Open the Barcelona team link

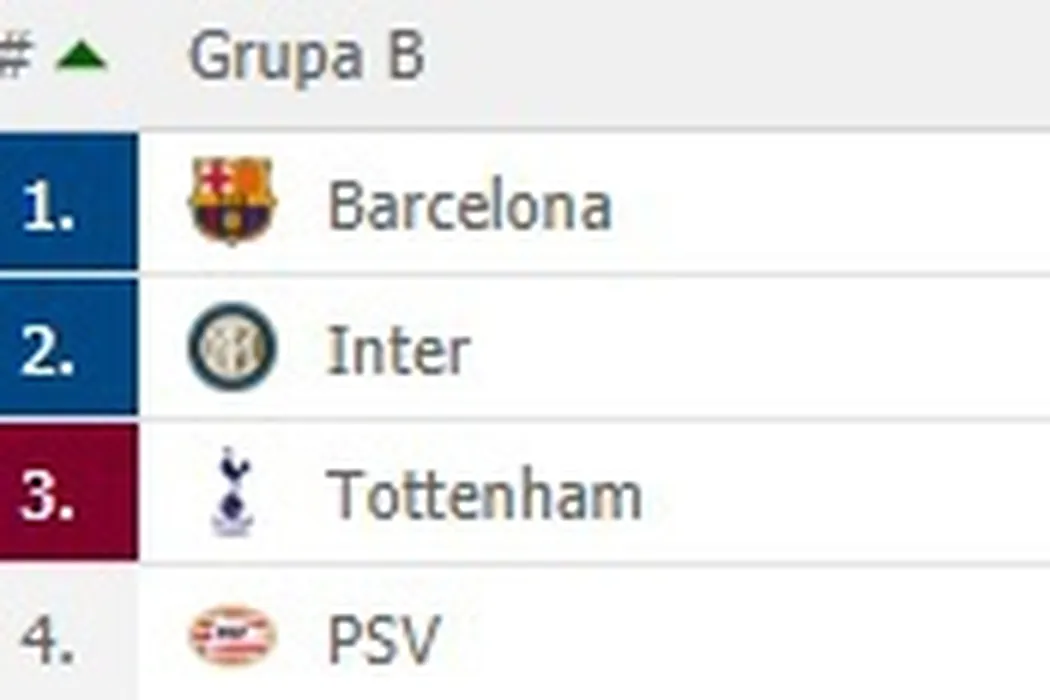[469, 206]
